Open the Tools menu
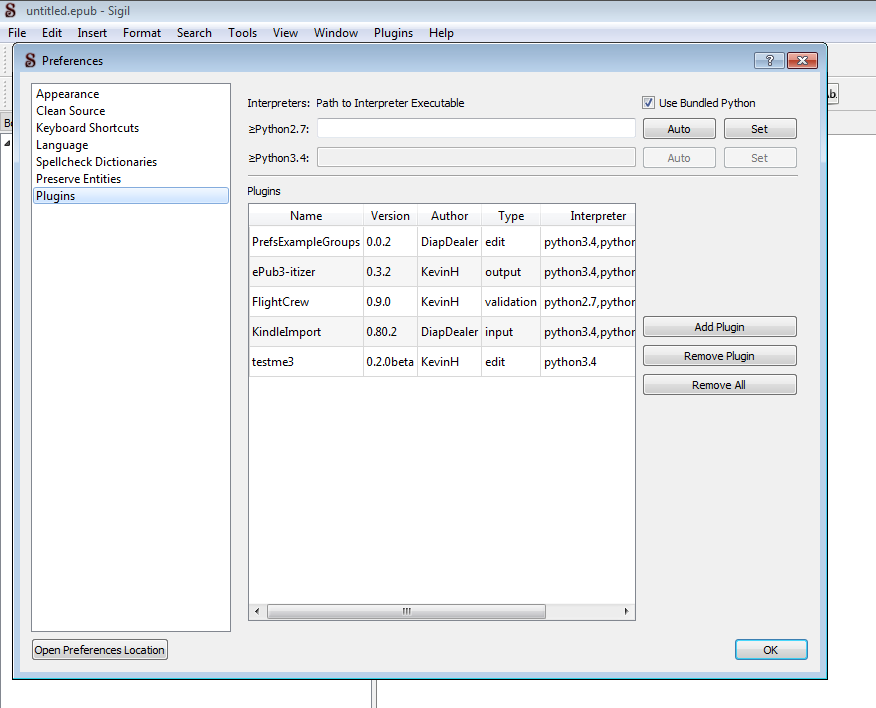 (242, 33)
